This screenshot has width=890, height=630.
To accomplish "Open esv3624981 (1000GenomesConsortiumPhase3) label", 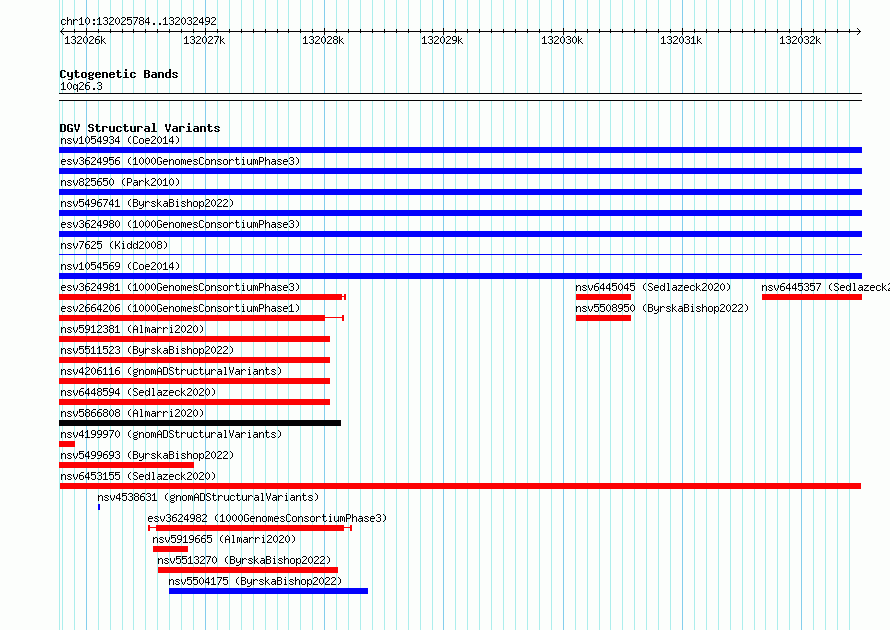I will pos(180,287).
